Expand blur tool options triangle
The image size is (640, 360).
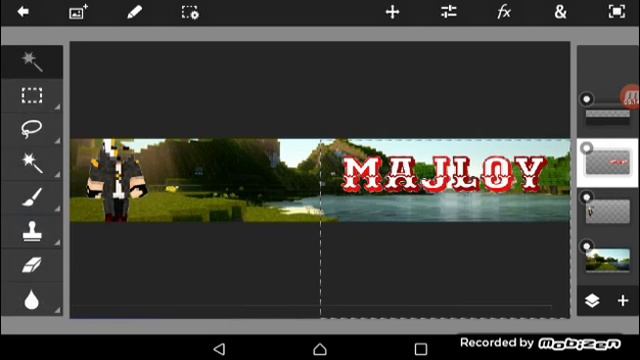(x=57, y=310)
